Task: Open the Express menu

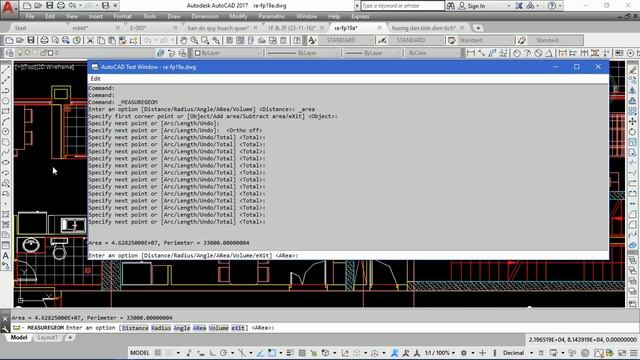Action: tap(360, 17)
